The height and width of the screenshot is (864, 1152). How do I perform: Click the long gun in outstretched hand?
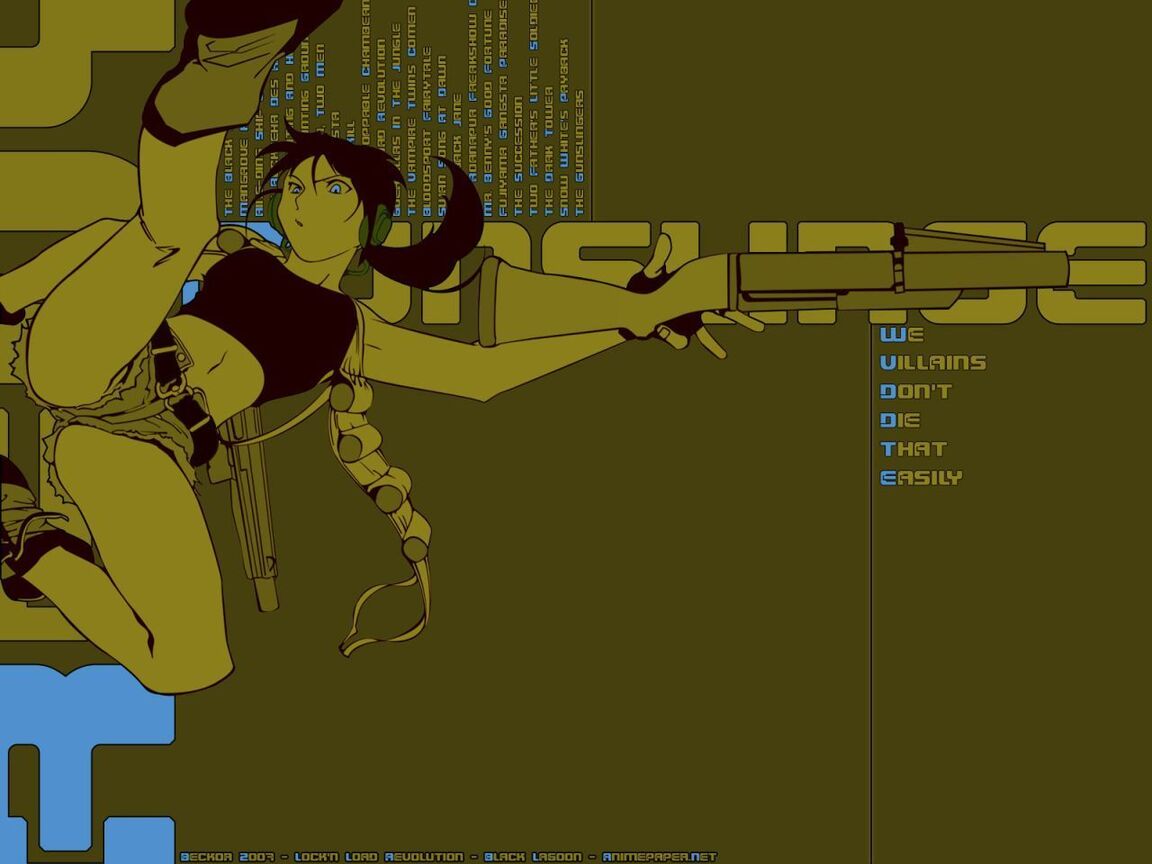pos(900,272)
